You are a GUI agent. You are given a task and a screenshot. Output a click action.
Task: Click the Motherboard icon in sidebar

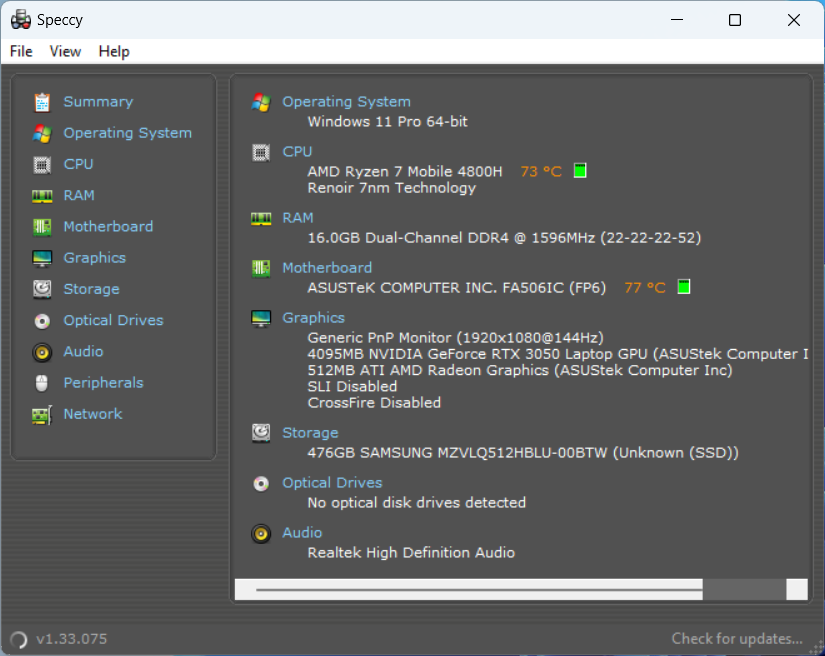[x=42, y=227]
